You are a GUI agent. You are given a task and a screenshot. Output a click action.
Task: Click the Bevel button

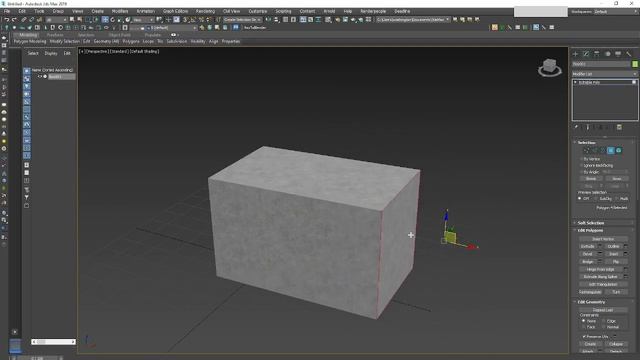click(588, 254)
